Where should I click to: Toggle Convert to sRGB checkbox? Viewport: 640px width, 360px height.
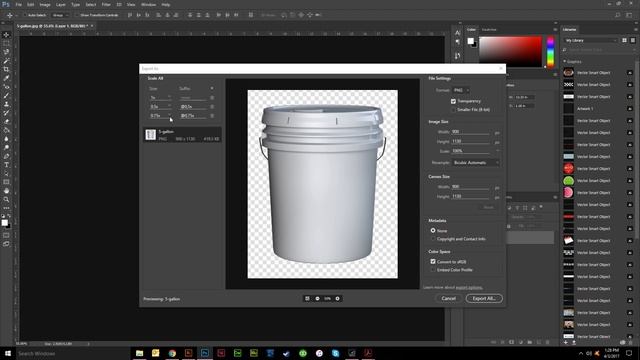pos(433,262)
